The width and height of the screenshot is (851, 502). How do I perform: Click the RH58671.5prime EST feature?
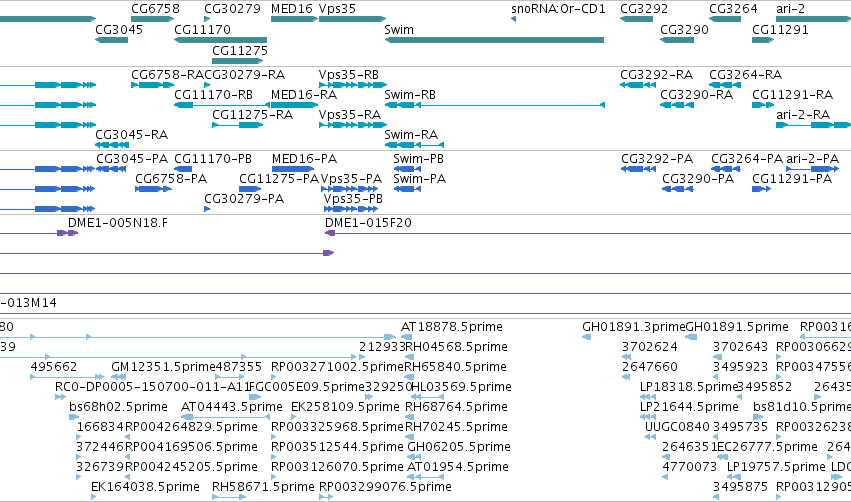pyautogui.click(x=229, y=497)
